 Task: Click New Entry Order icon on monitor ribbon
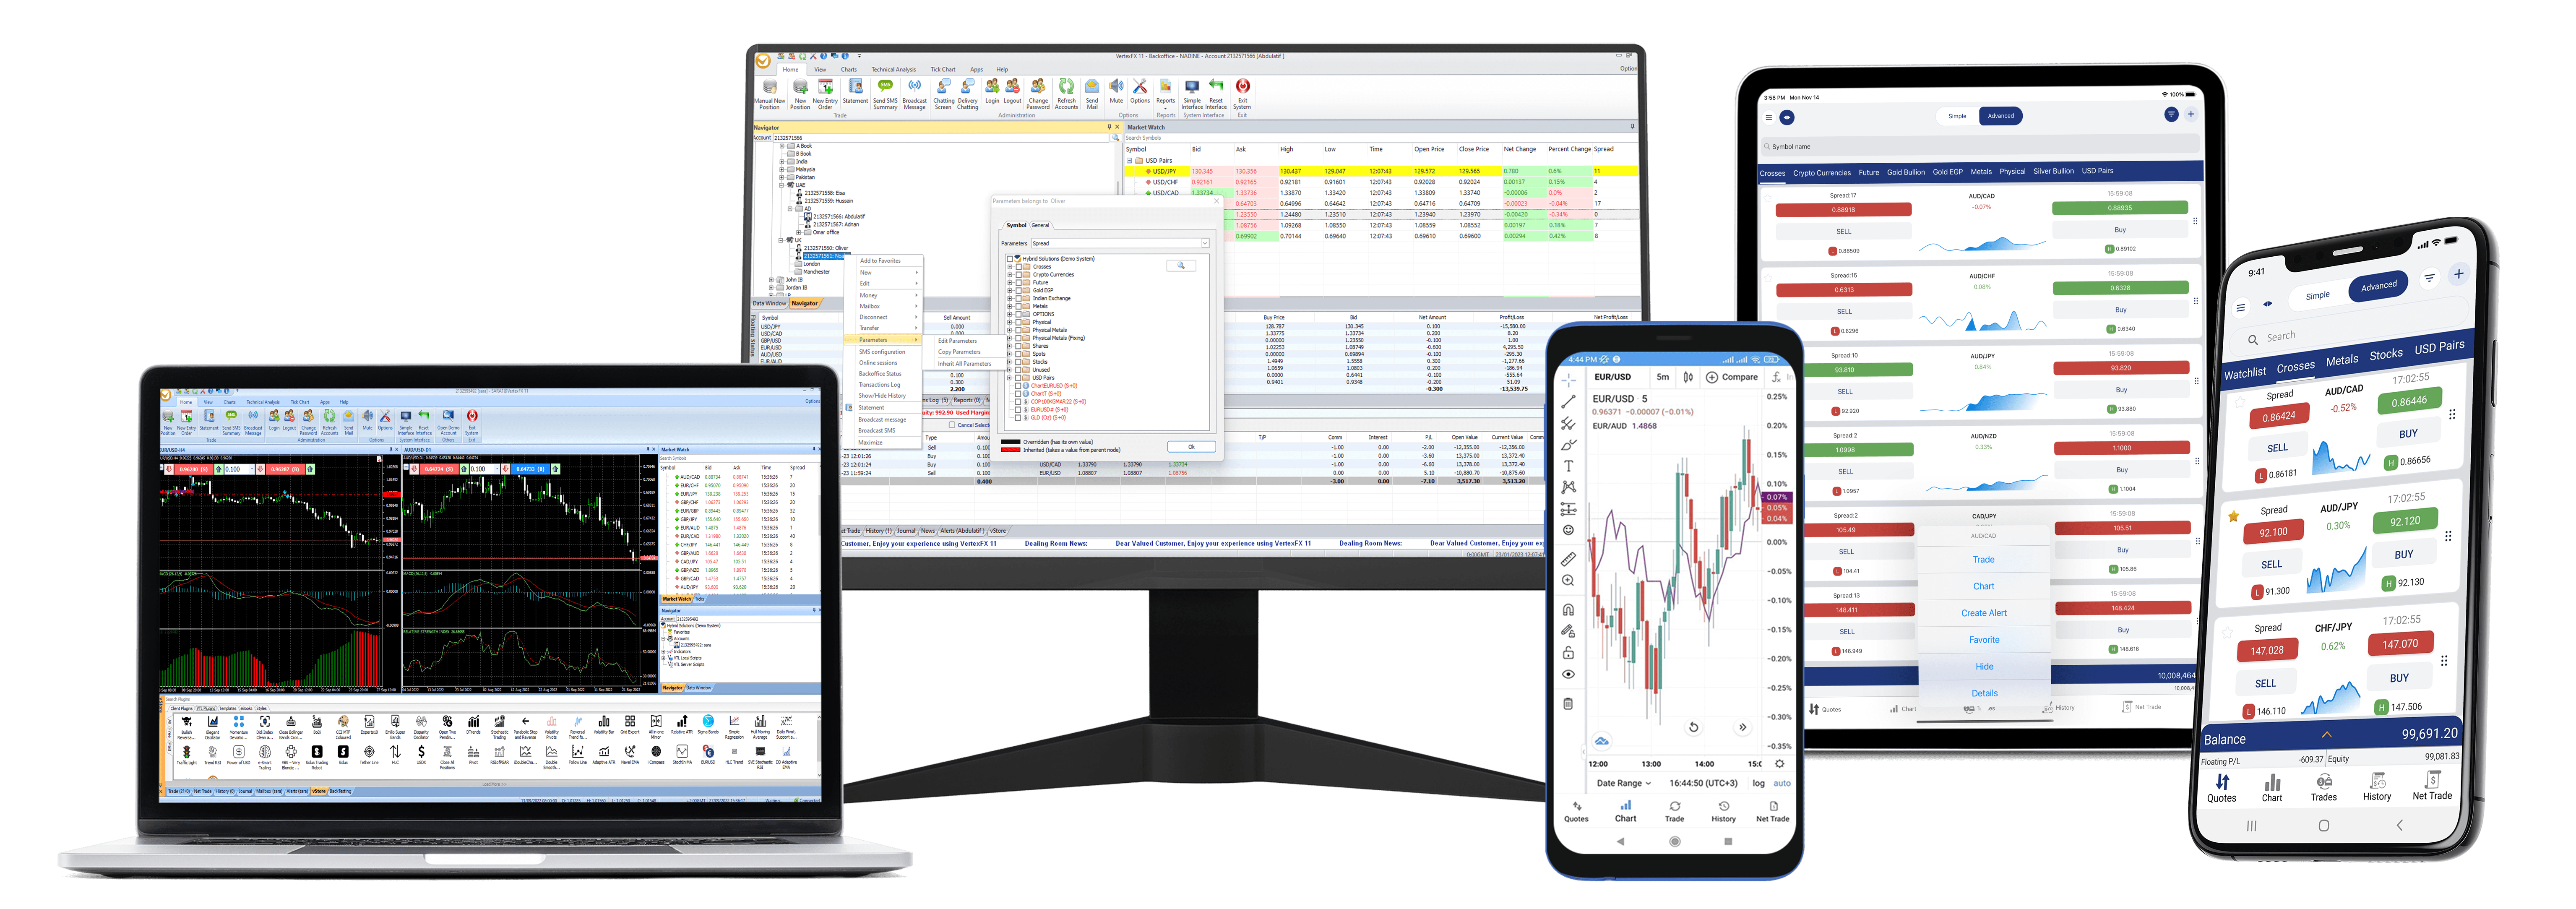pos(826,87)
